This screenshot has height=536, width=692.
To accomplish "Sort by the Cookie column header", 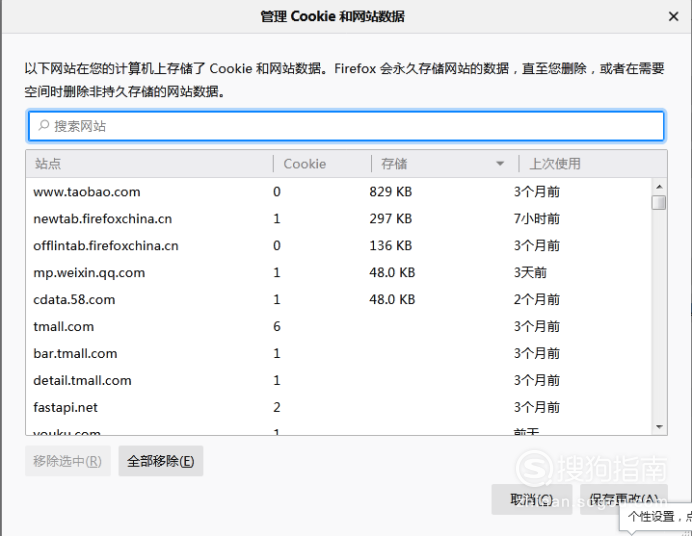I will [322, 164].
